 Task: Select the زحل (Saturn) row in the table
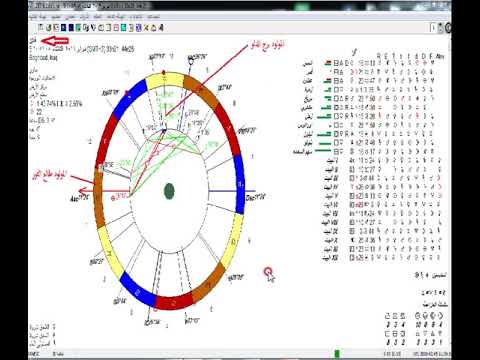369,116
